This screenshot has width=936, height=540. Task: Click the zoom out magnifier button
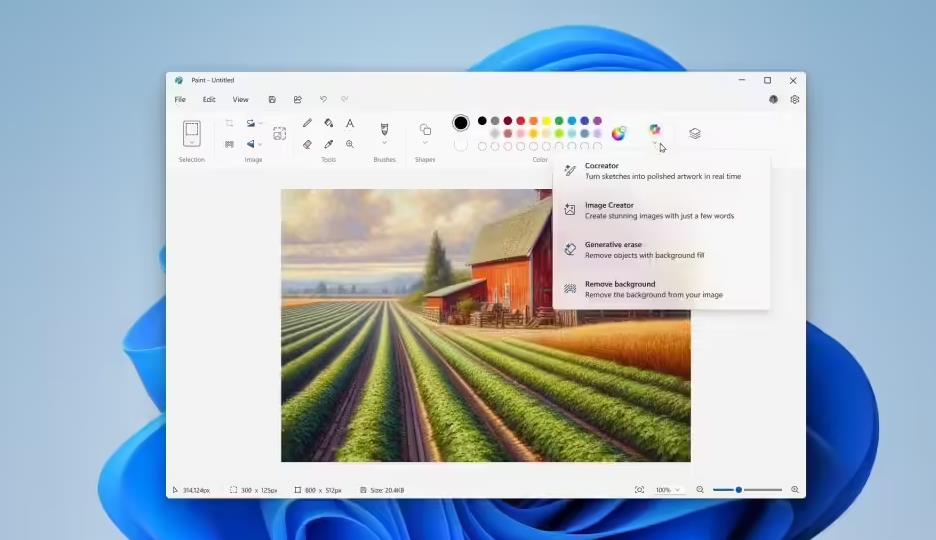point(700,490)
